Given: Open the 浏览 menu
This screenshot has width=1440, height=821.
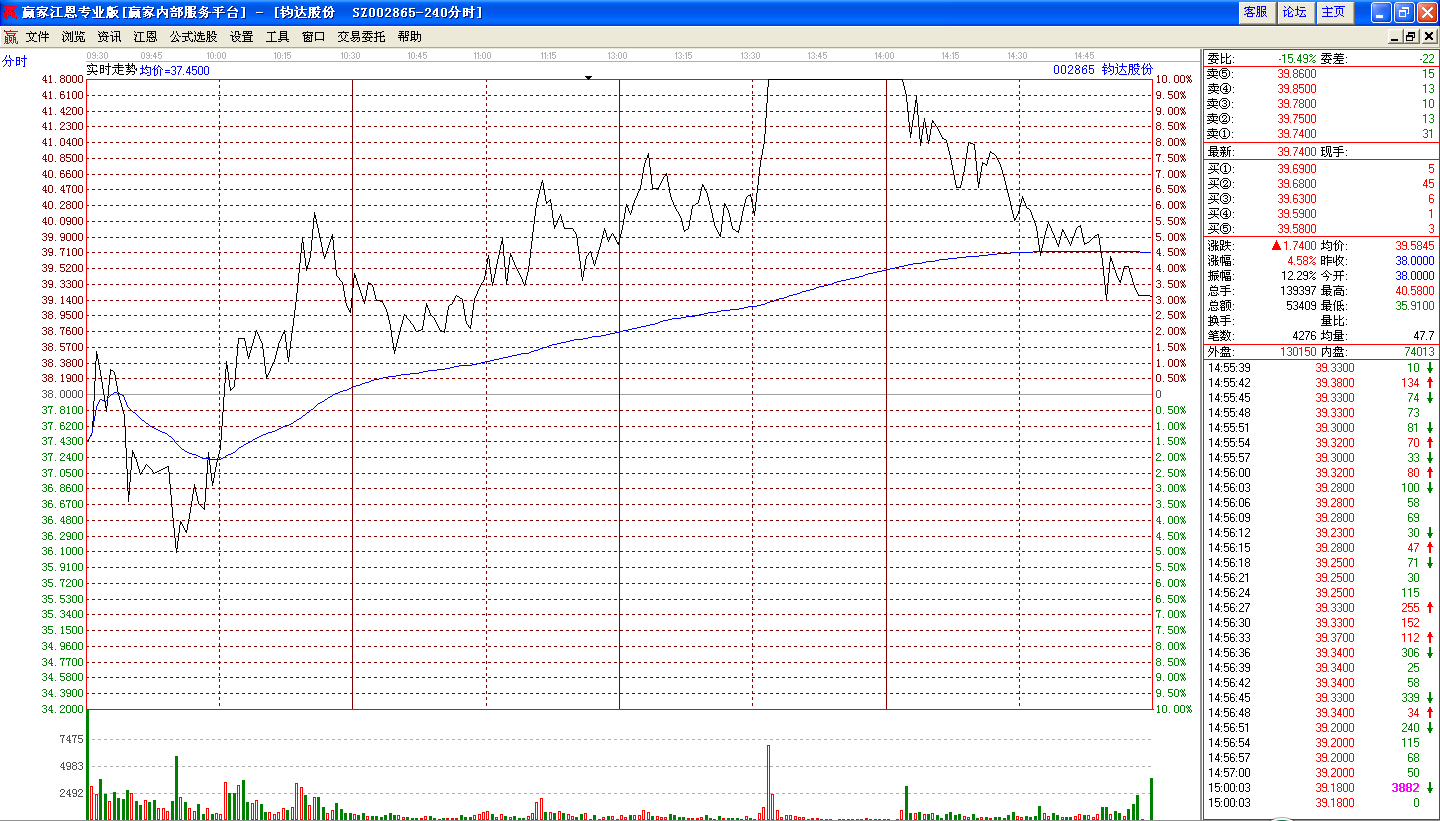Looking at the screenshot, I should coord(74,36).
